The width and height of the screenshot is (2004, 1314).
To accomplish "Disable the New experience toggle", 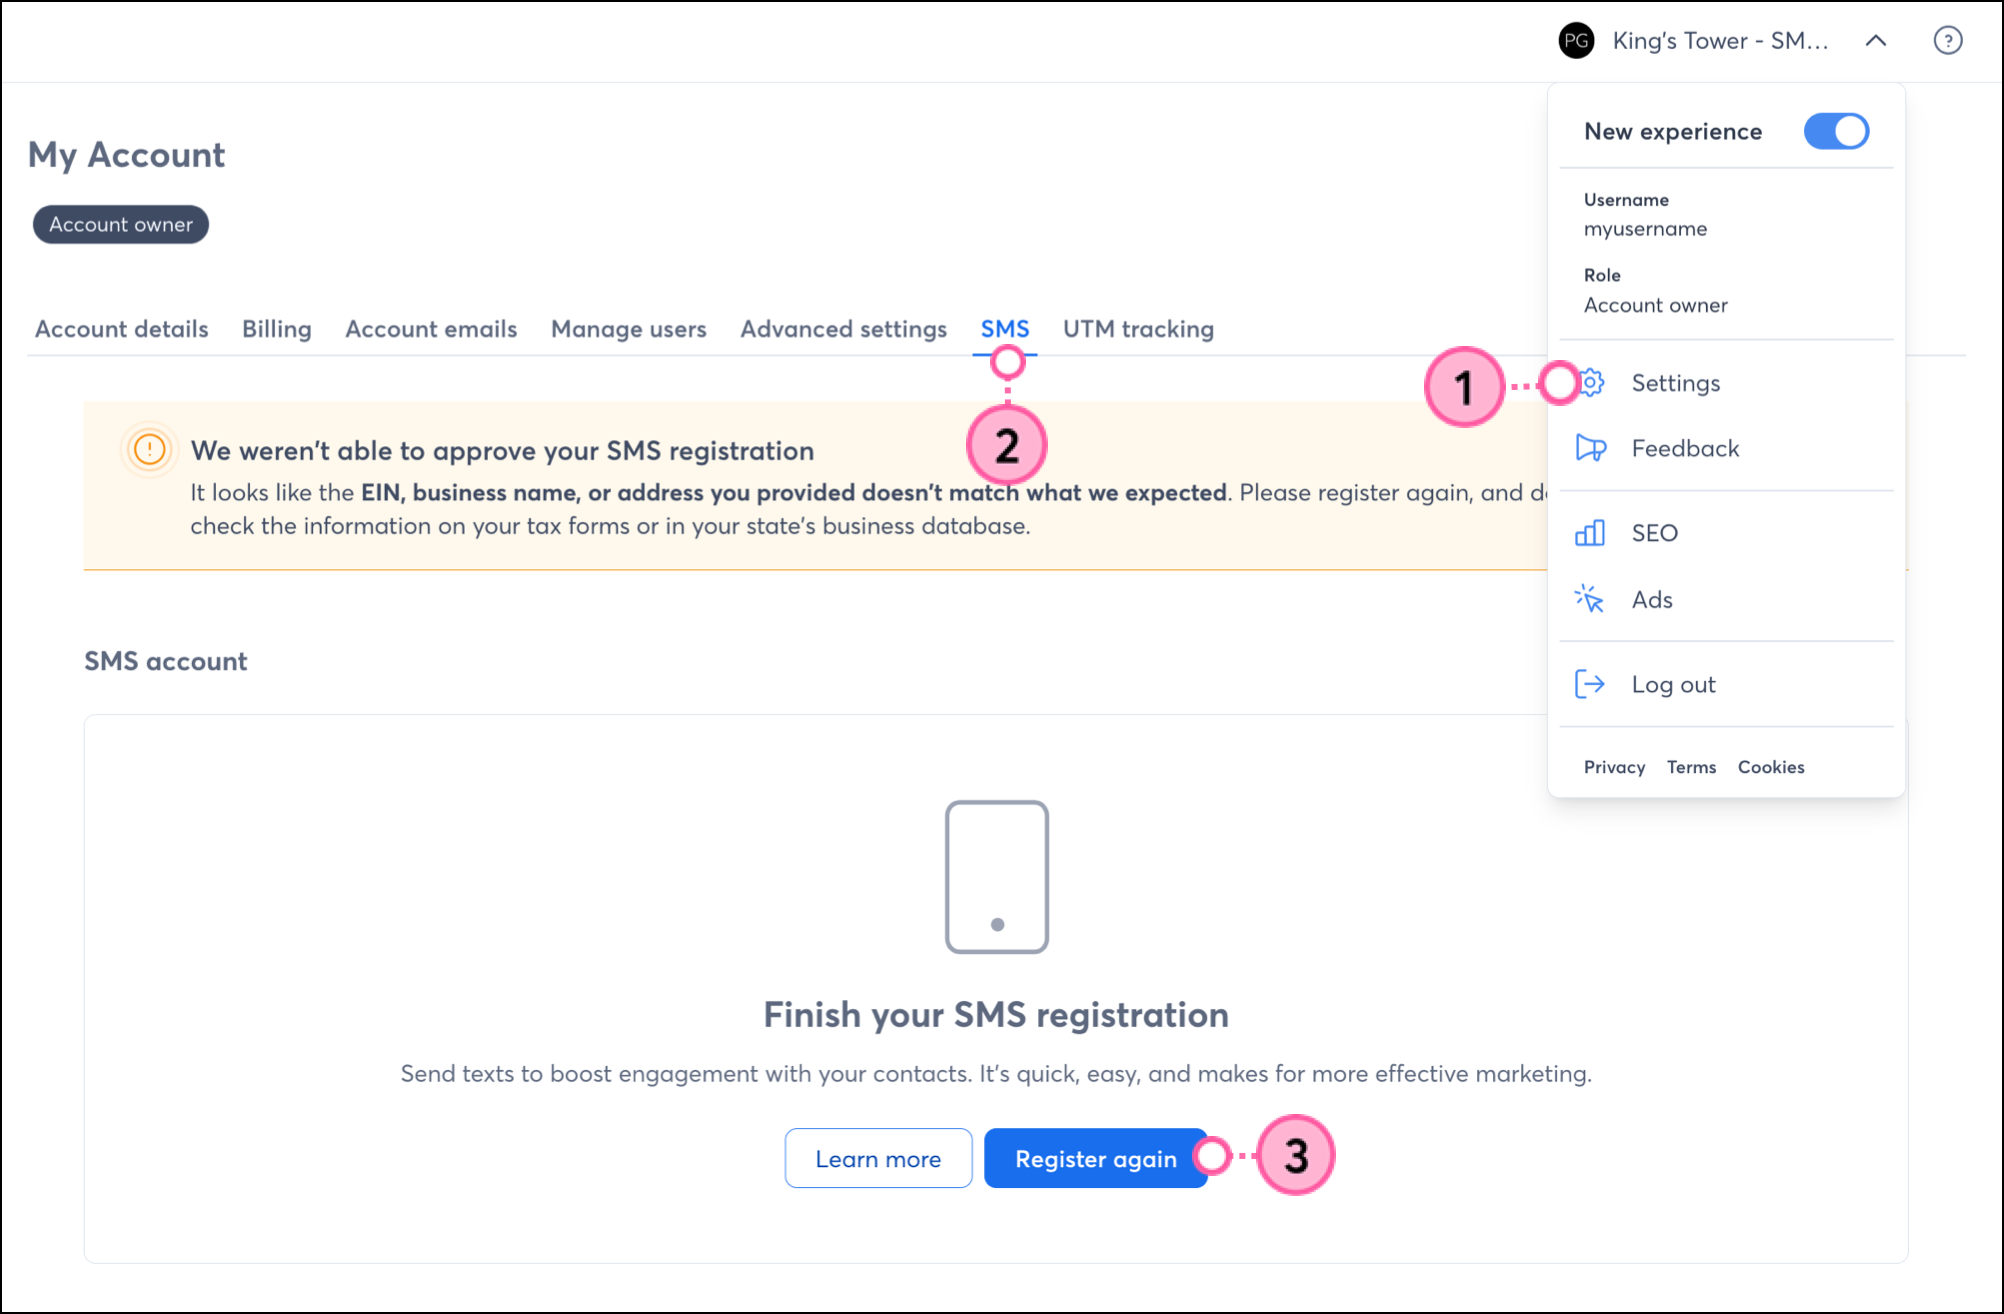I will [1836, 131].
